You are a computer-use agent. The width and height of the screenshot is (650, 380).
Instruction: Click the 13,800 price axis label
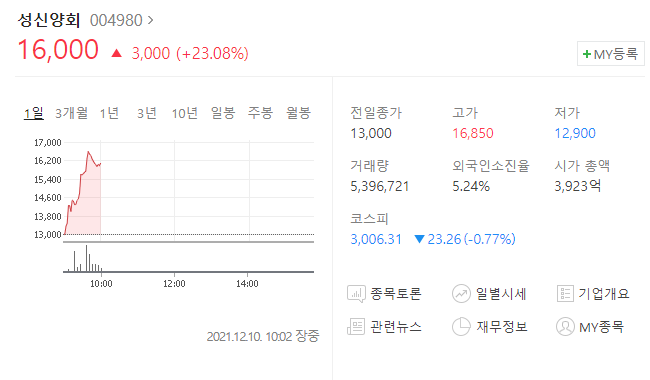[48, 216]
